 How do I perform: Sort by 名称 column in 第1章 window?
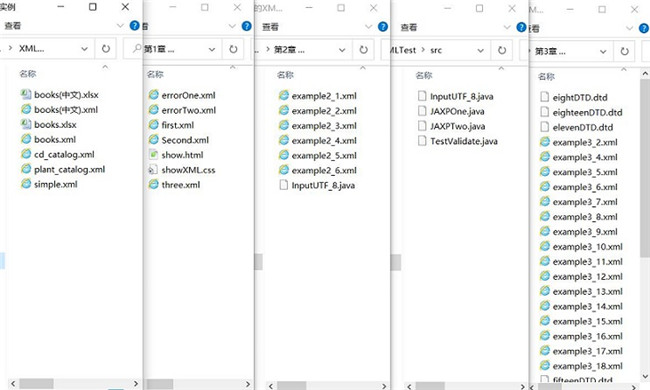(x=155, y=74)
